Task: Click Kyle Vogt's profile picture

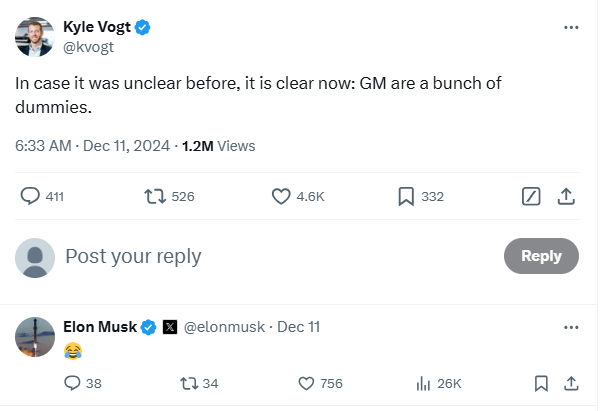Action: tap(35, 36)
